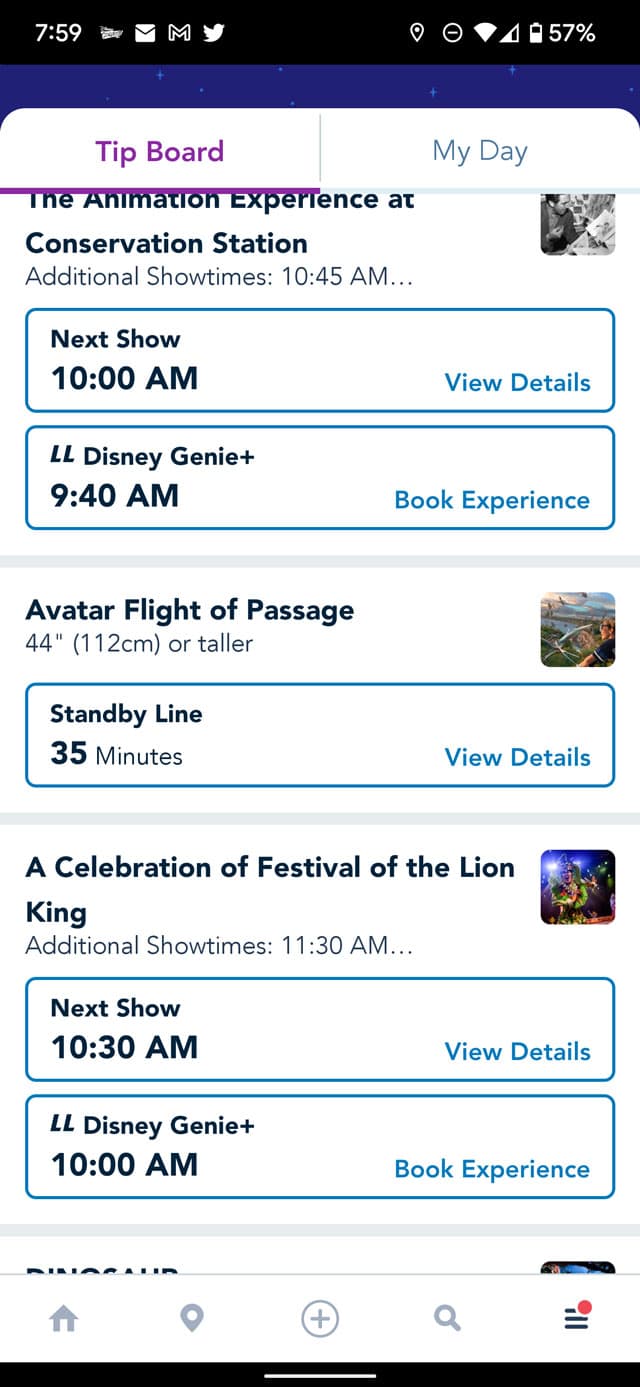Tap the plus circle add icon
Image resolution: width=640 pixels, height=1387 pixels.
click(x=320, y=1319)
